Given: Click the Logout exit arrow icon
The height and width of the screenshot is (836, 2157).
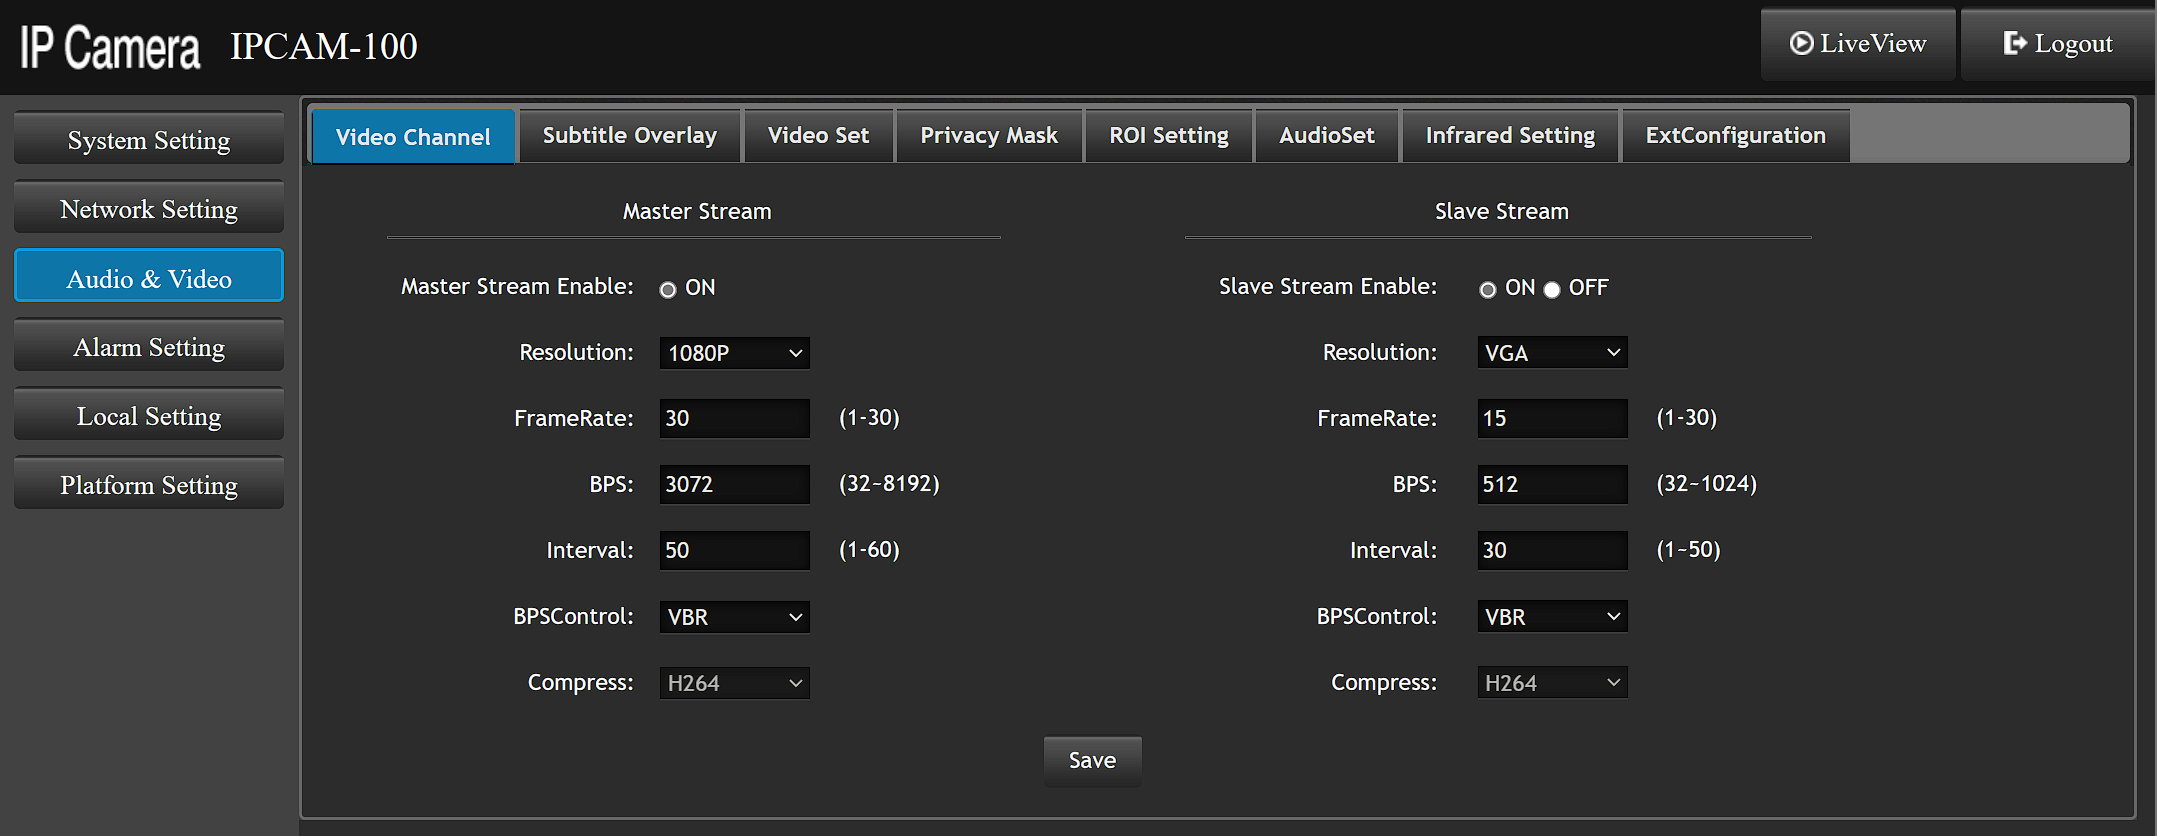Looking at the screenshot, I should tap(2015, 43).
